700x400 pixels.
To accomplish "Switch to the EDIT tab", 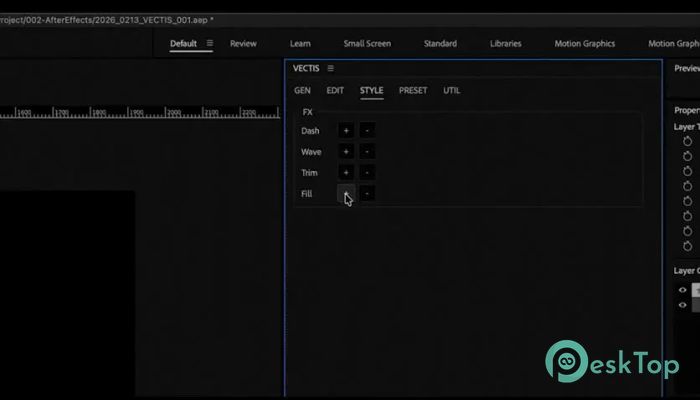I will [x=335, y=90].
